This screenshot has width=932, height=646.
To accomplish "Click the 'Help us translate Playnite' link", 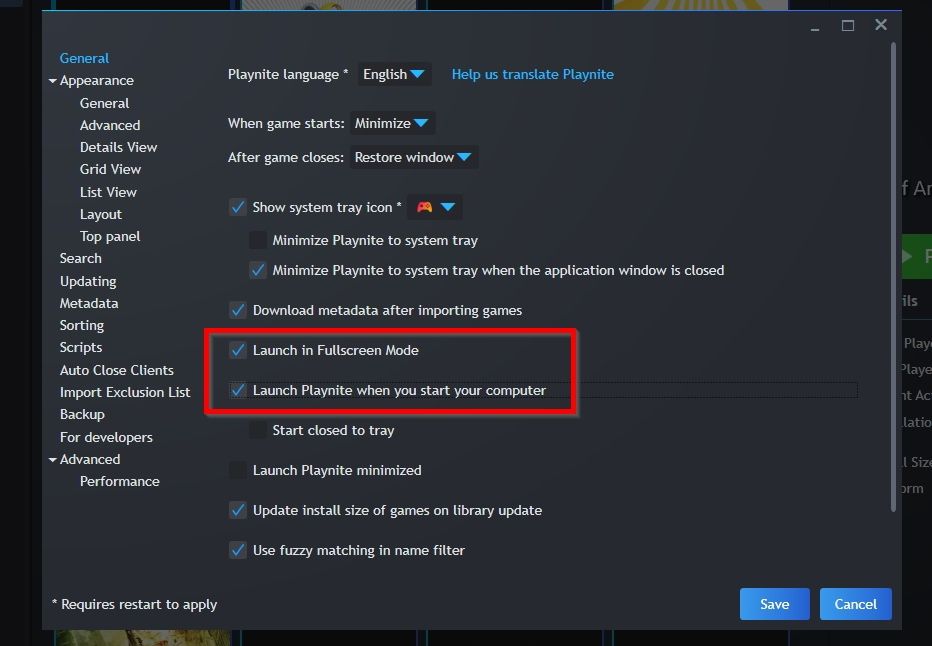I will point(533,73).
